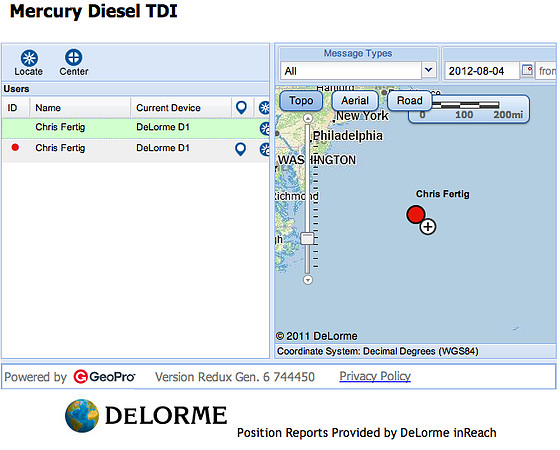This screenshot has width=560, height=450.
Task: Click the 2012-08-04 date input field
Action: click(482, 71)
